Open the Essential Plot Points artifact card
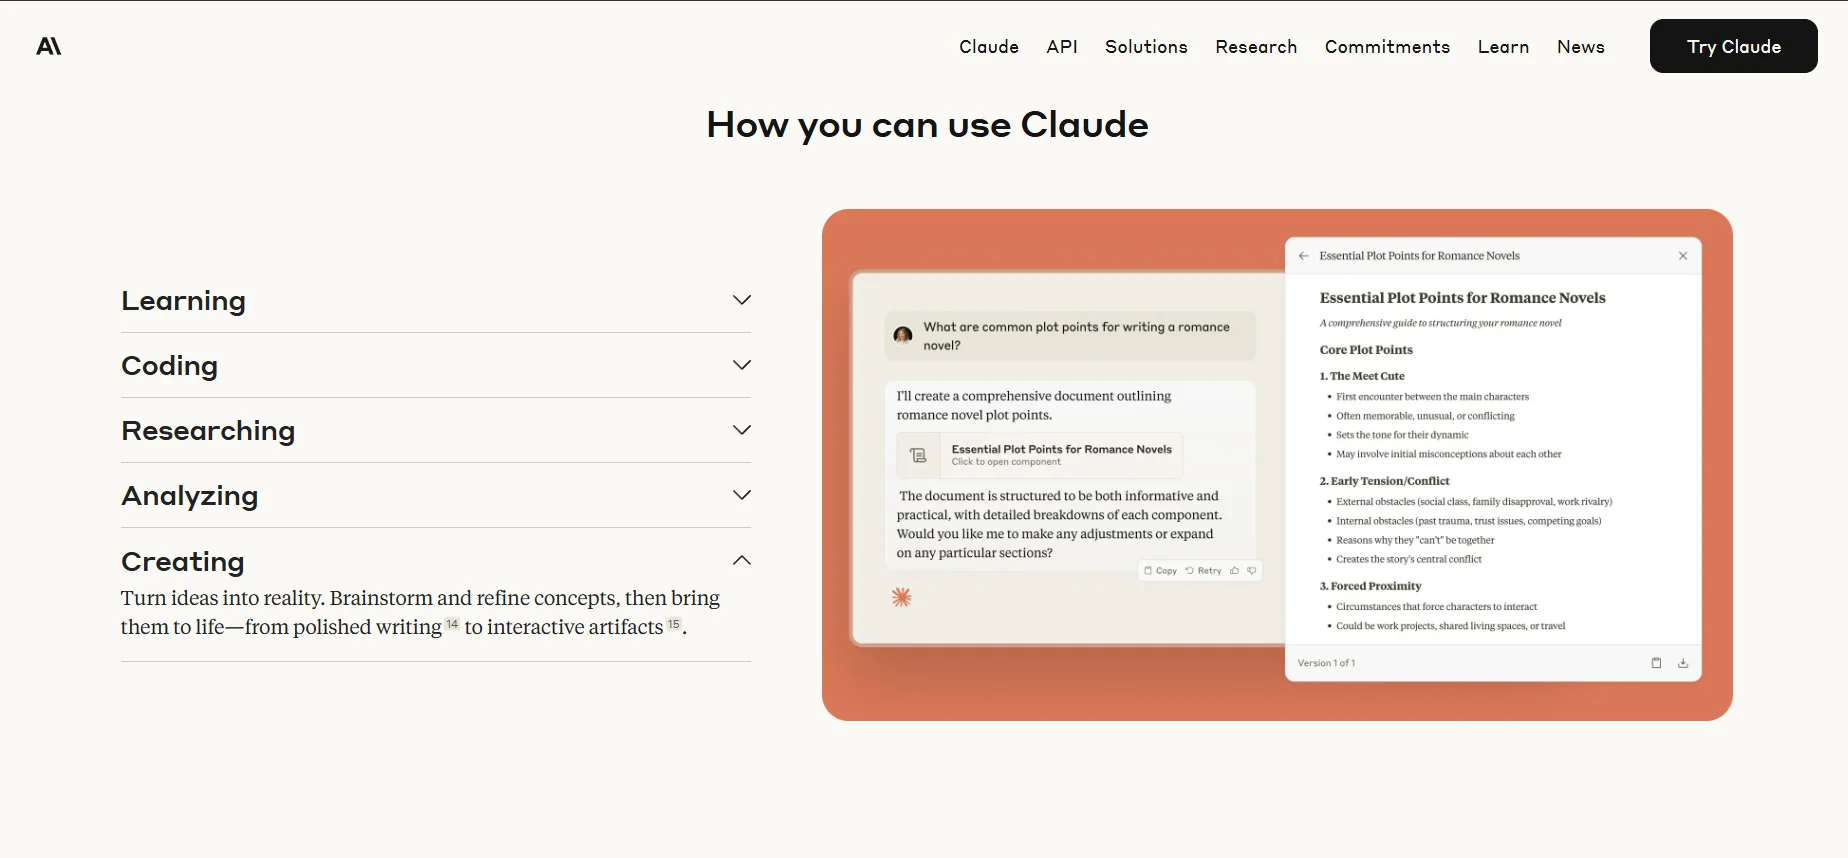 pyautogui.click(x=1040, y=455)
